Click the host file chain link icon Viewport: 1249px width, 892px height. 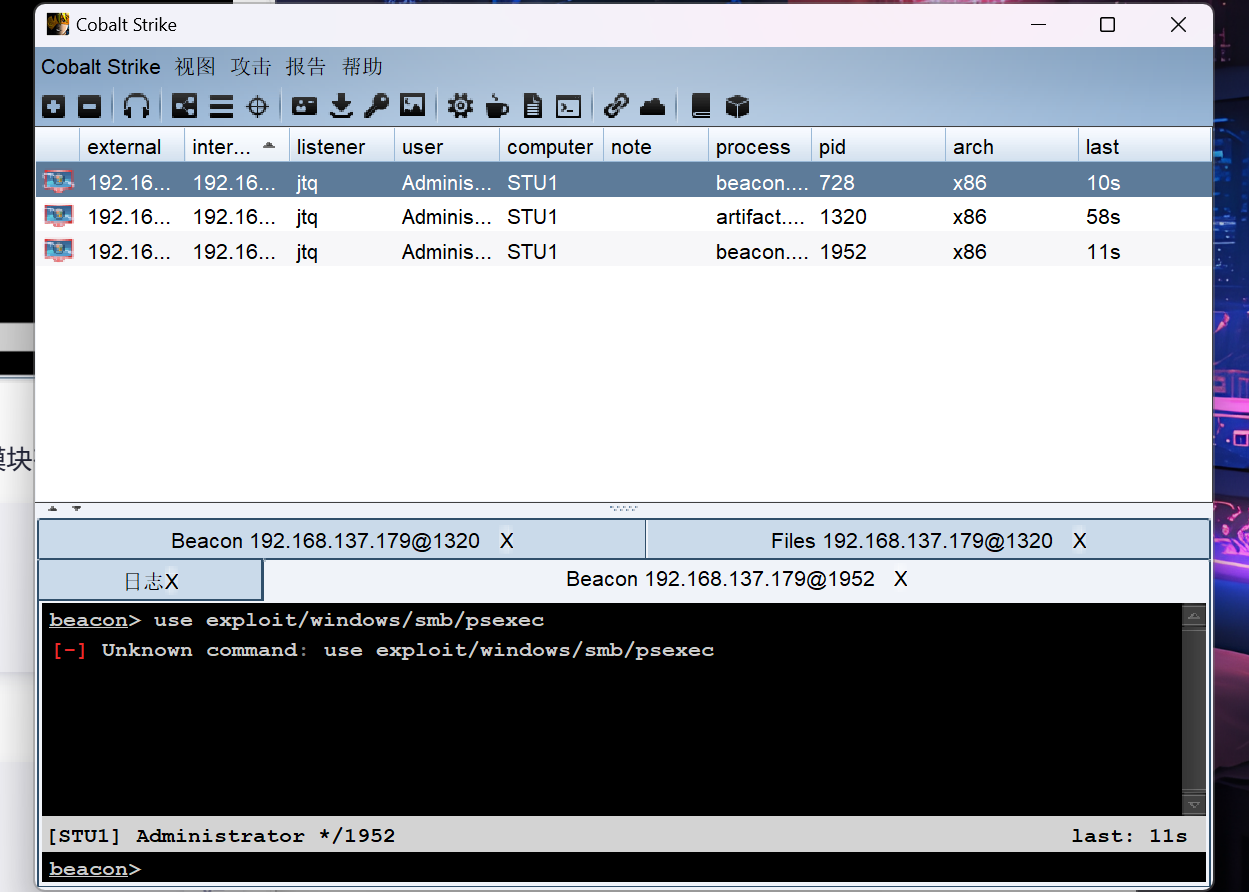click(x=616, y=106)
